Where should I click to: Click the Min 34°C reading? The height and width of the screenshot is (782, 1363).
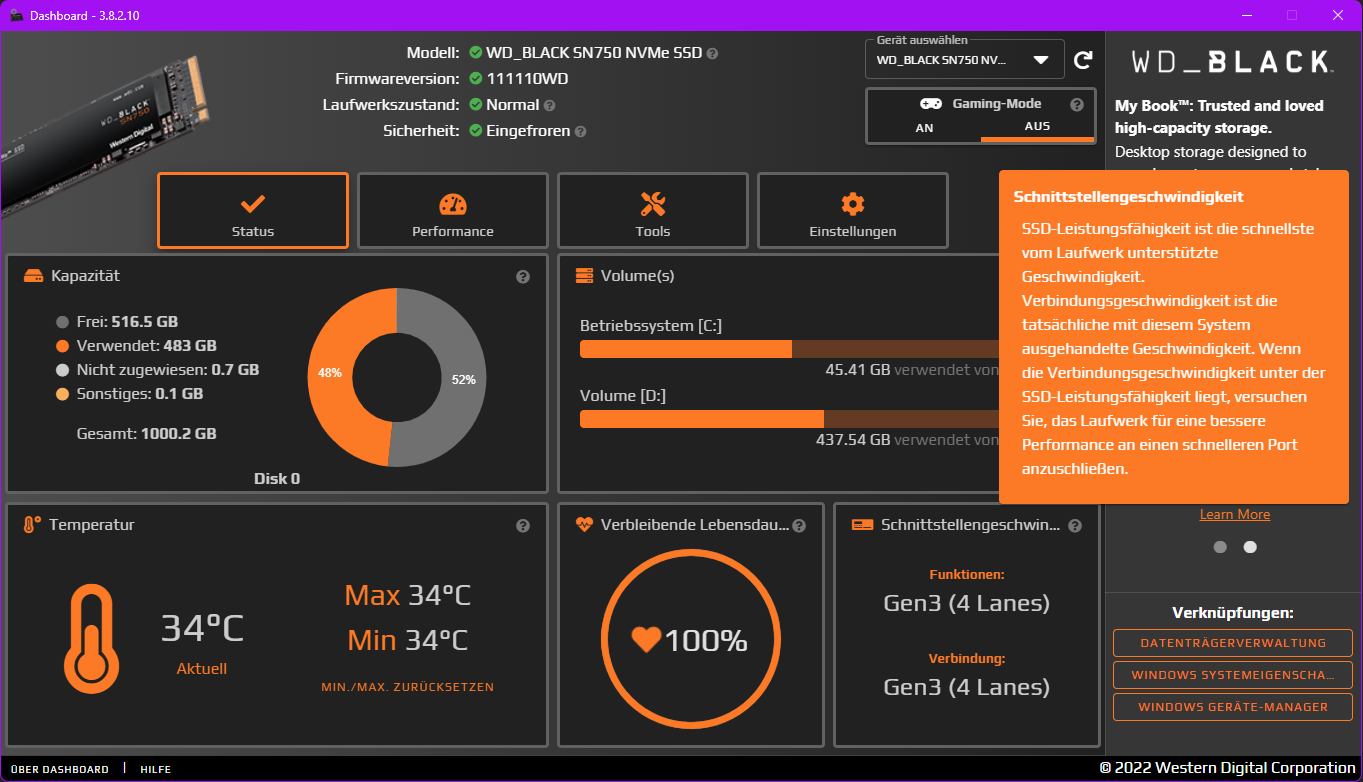(x=408, y=640)
